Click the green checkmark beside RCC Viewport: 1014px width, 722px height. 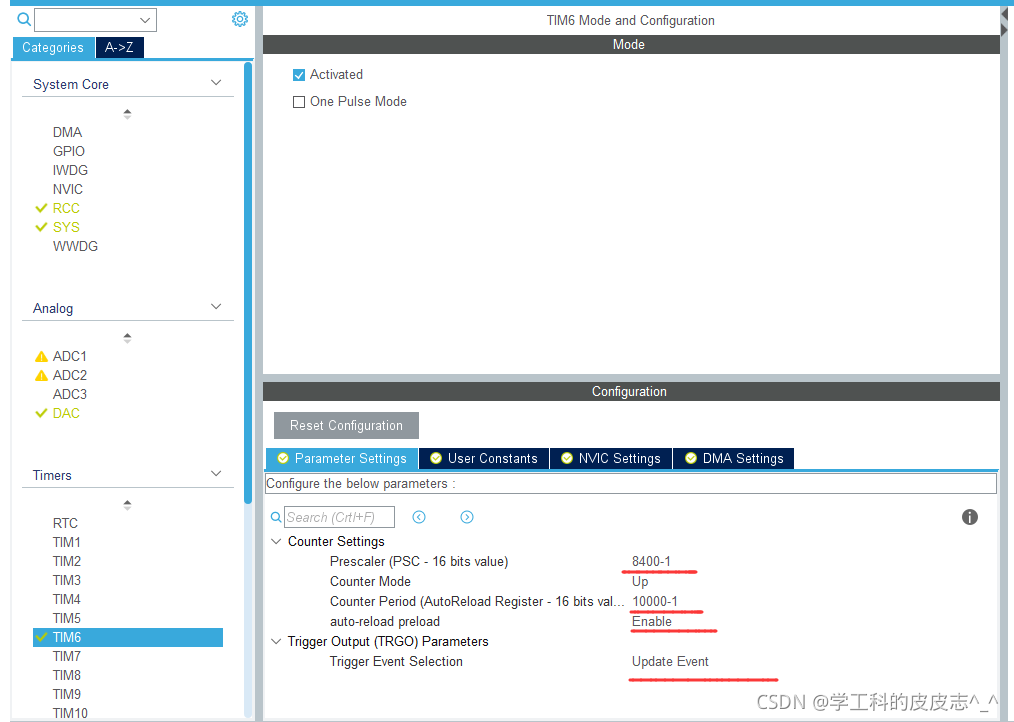[41, 208]
